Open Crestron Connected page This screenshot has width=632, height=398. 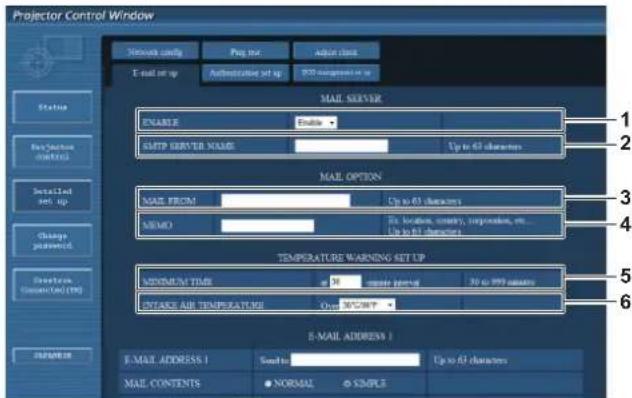point(52,285)
